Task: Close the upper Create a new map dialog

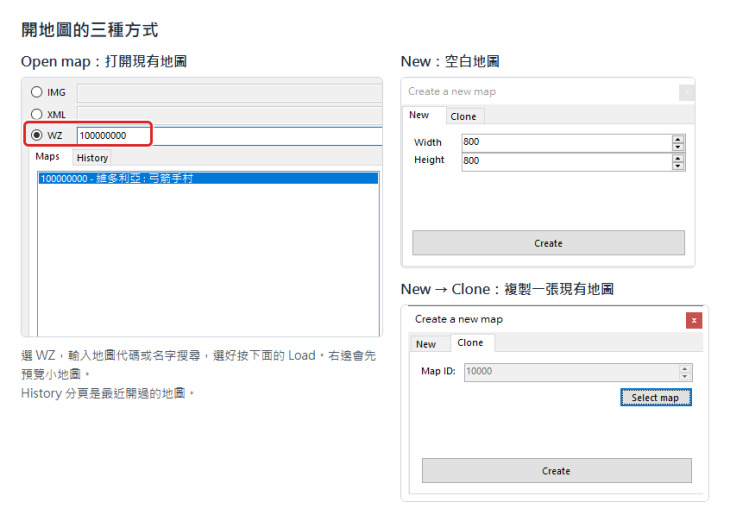Action: [x=687, y=93]
